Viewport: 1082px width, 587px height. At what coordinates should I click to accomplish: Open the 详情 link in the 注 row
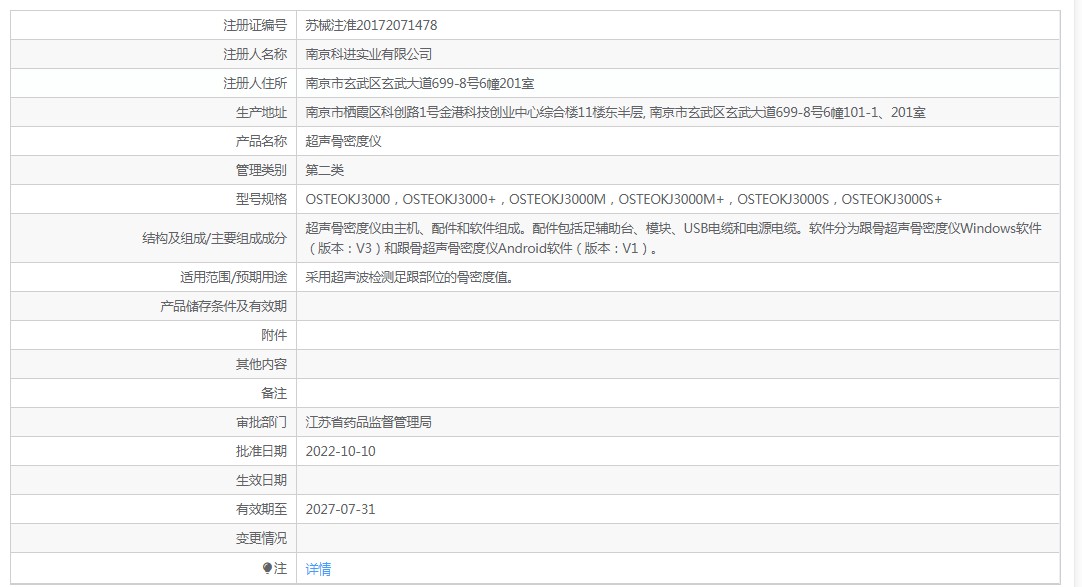pos(318,569)
